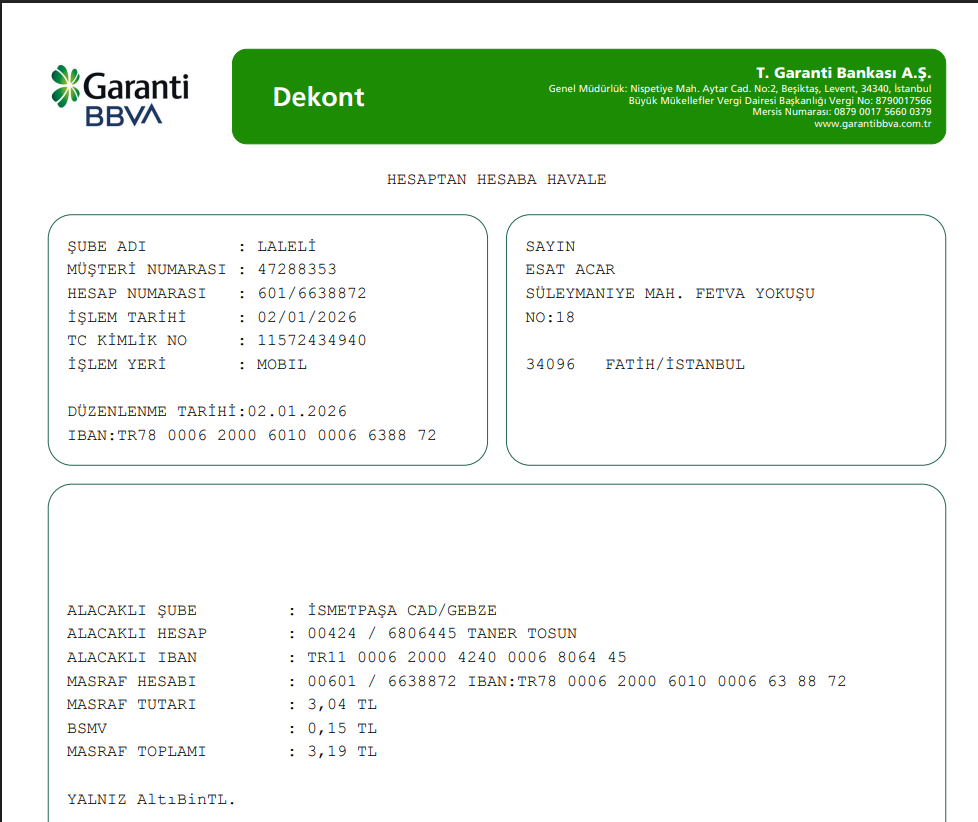This screenshot has height=822, width=978.
Task: Click the SAYIN label
Action: click(550, 246)
